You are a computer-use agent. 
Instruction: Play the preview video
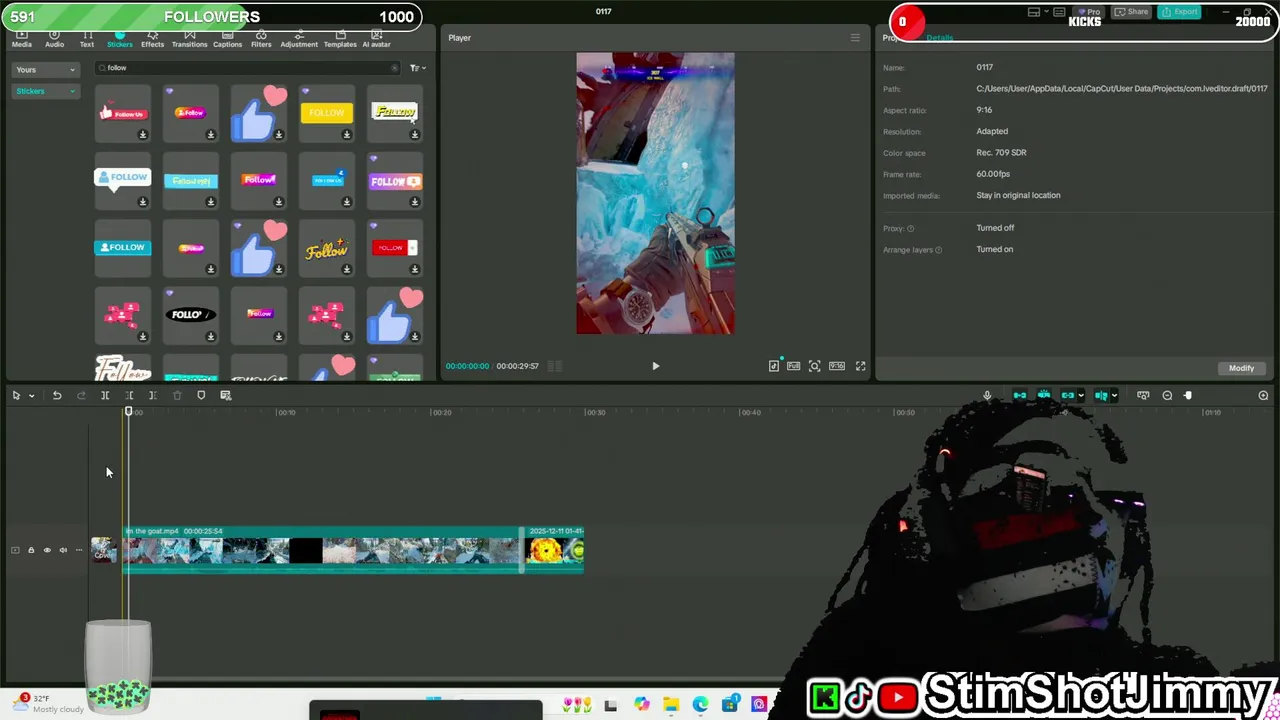[x=656, y=366]
